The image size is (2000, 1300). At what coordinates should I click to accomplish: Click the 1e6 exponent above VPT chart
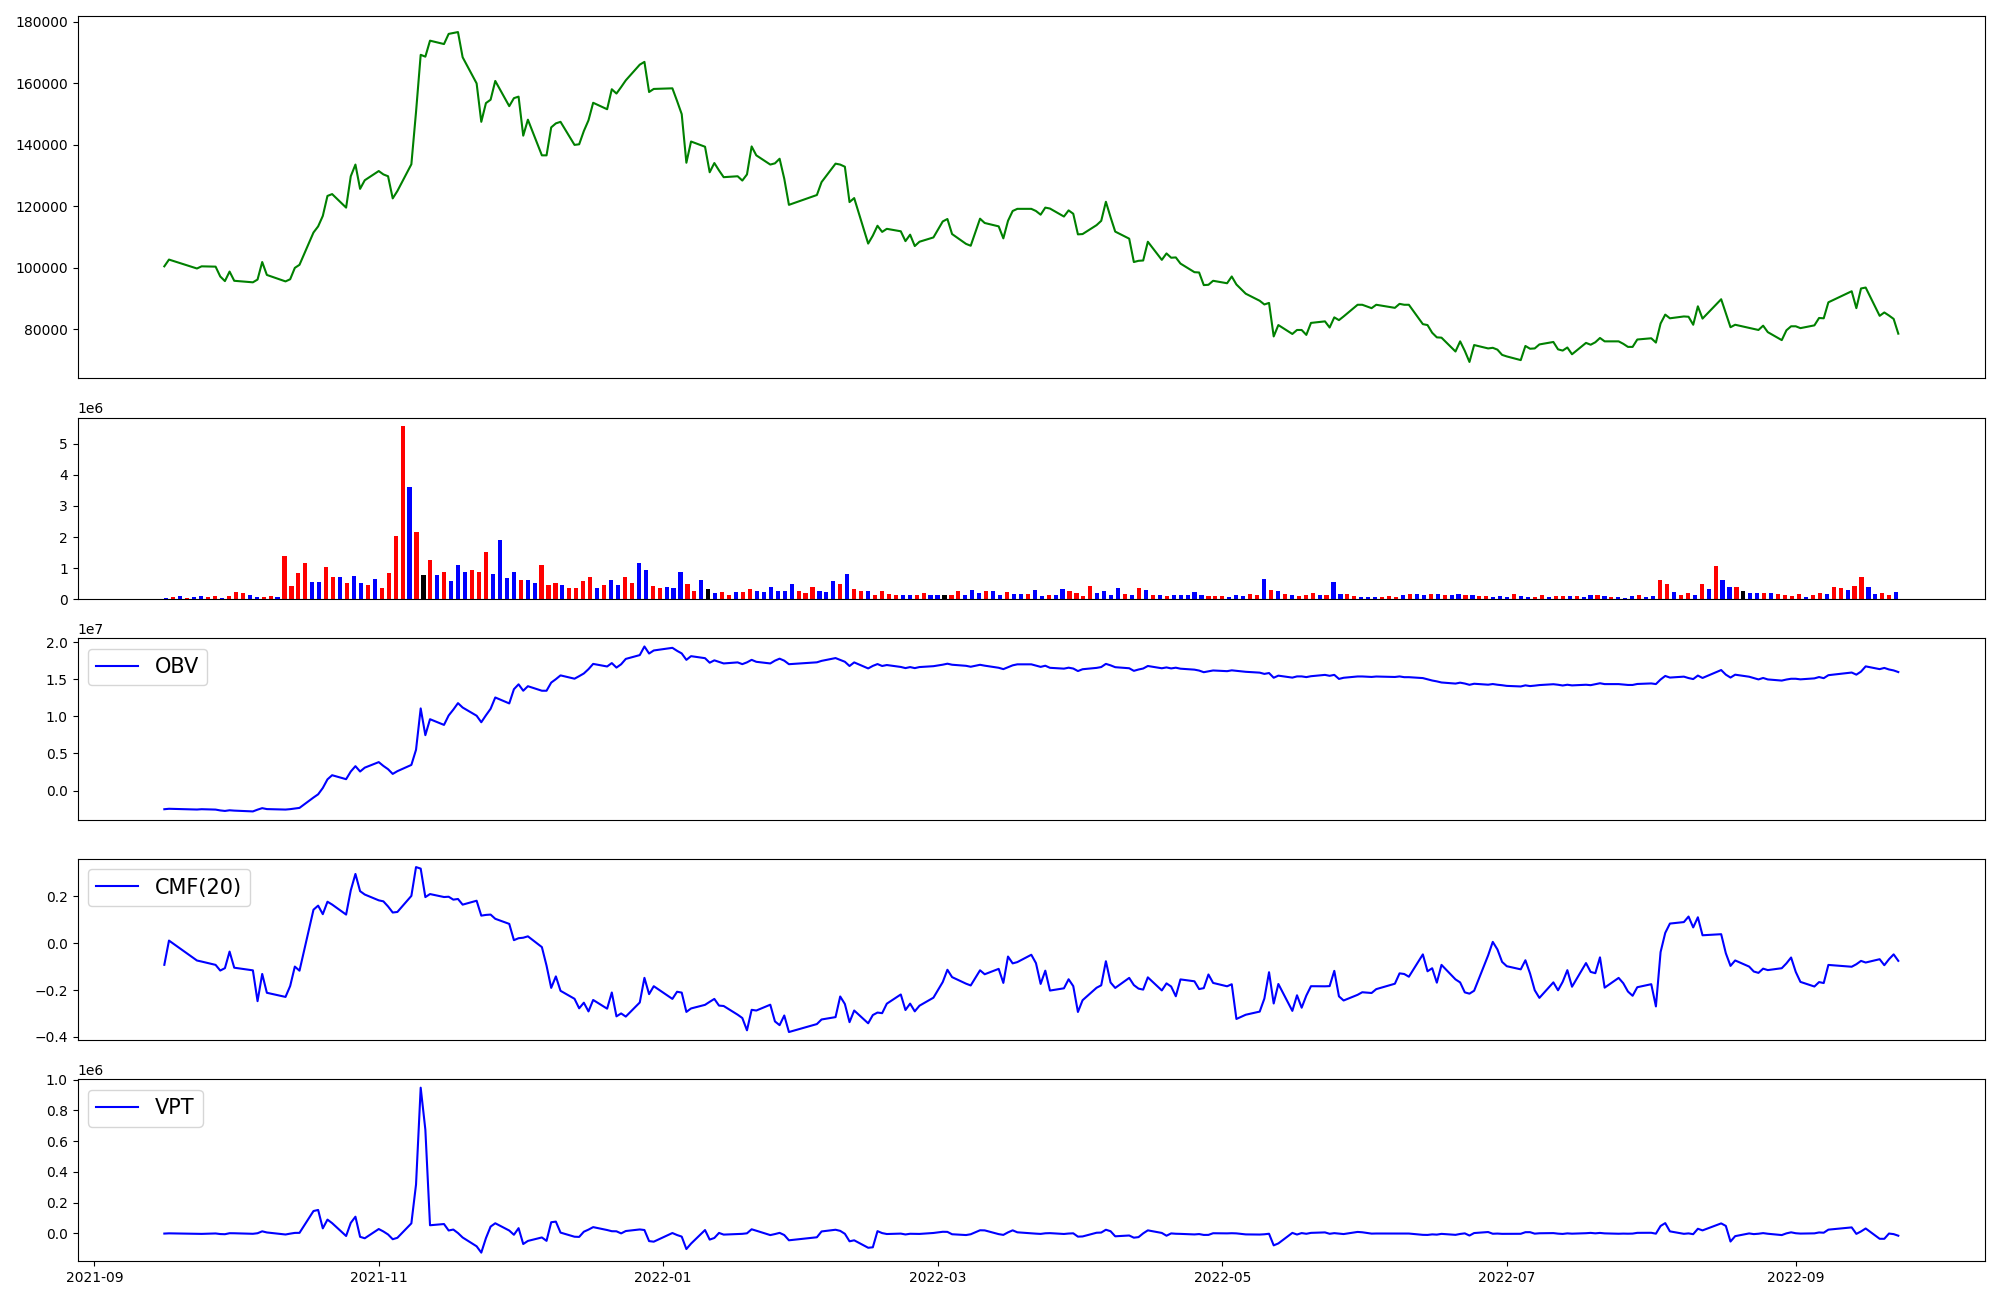[x=91, y=1070]
